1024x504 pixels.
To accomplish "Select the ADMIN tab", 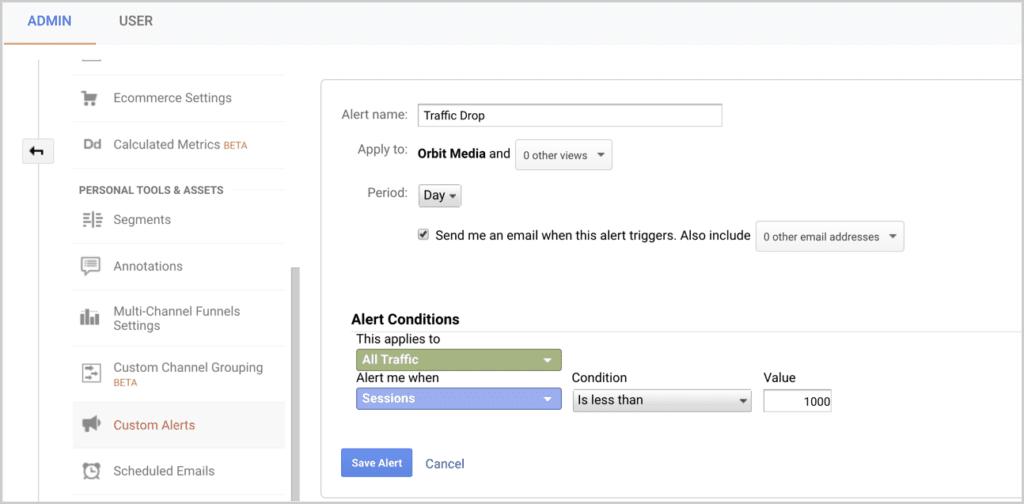I will coord(49,21).
